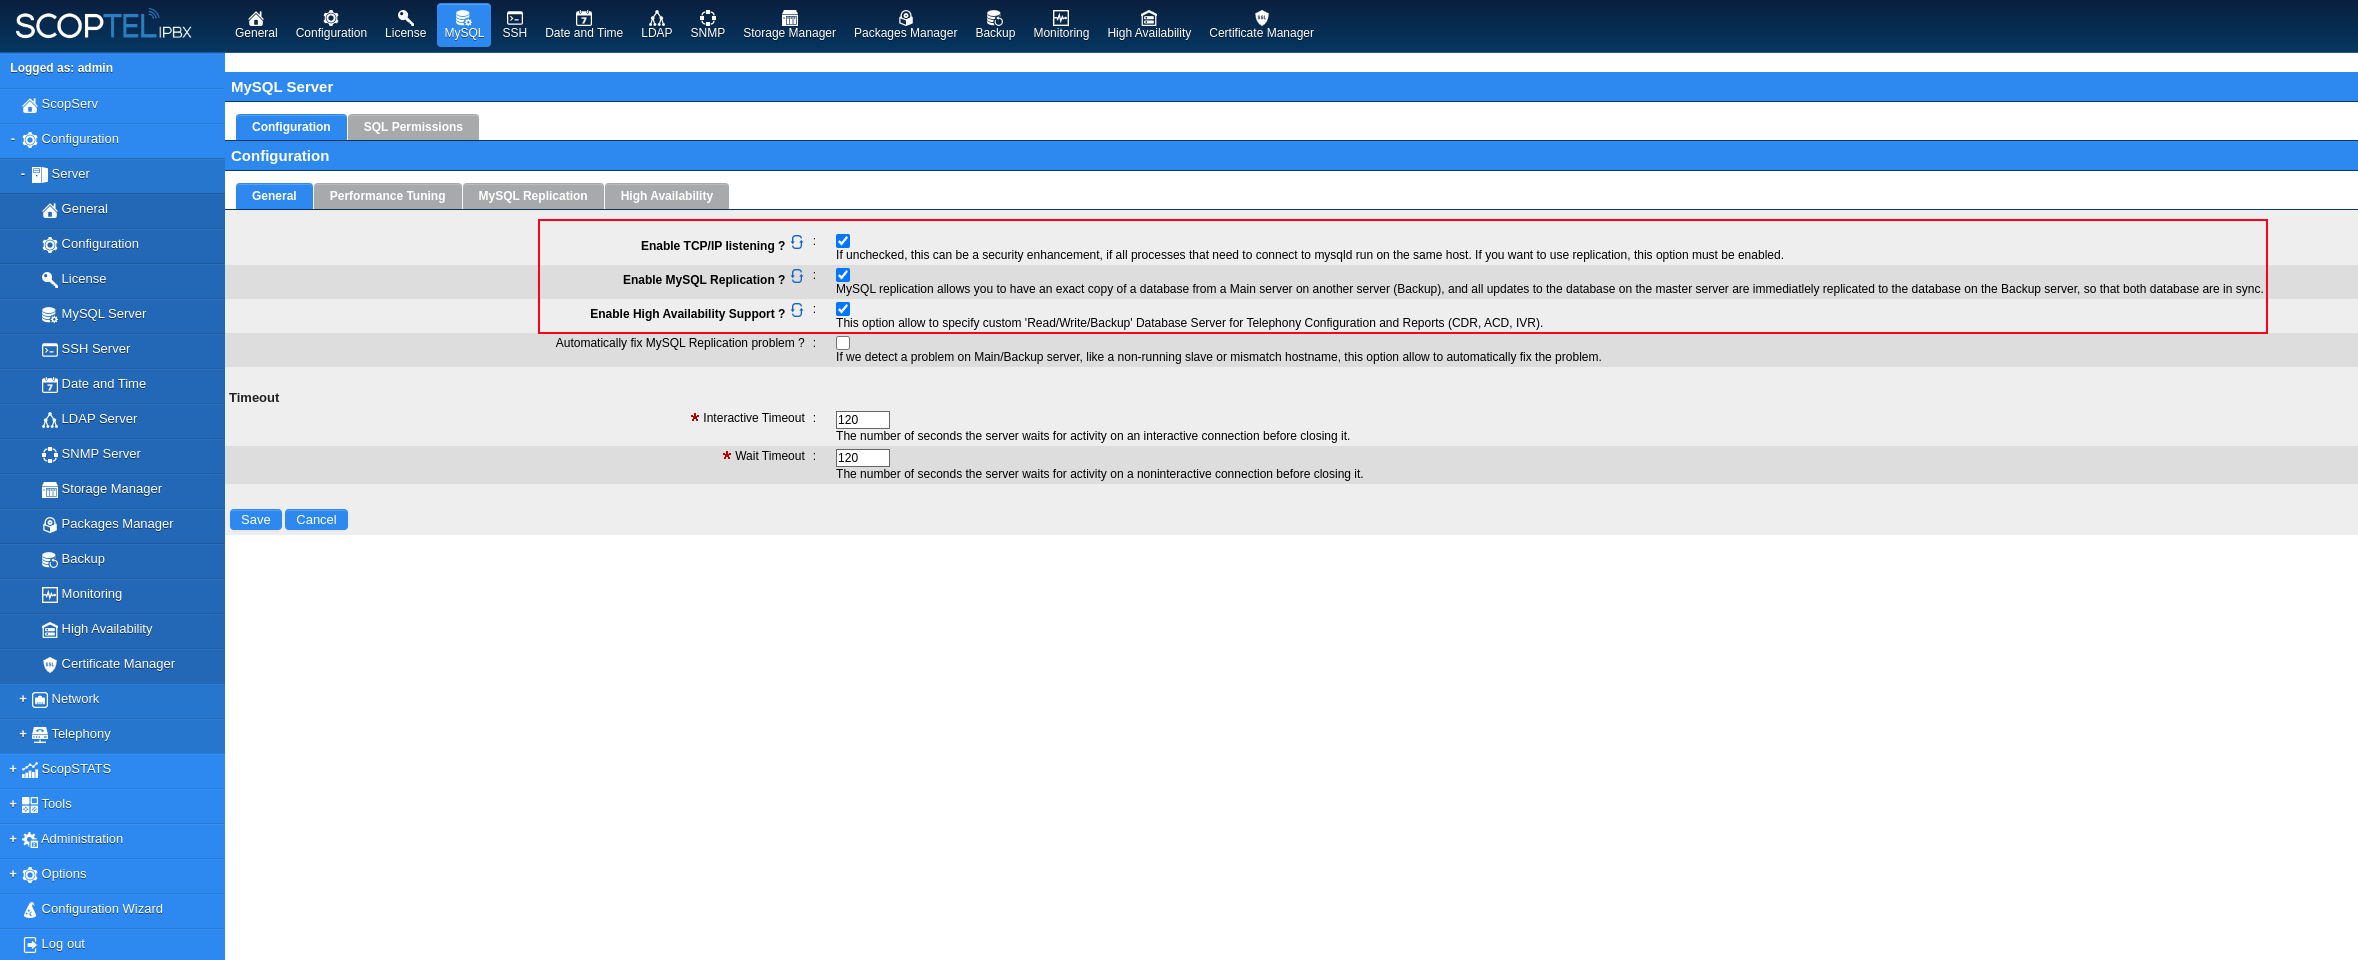This screenshot has width=2358, height=960.
Task: Open Packages Manager in top toolbar
Action: 905,25
